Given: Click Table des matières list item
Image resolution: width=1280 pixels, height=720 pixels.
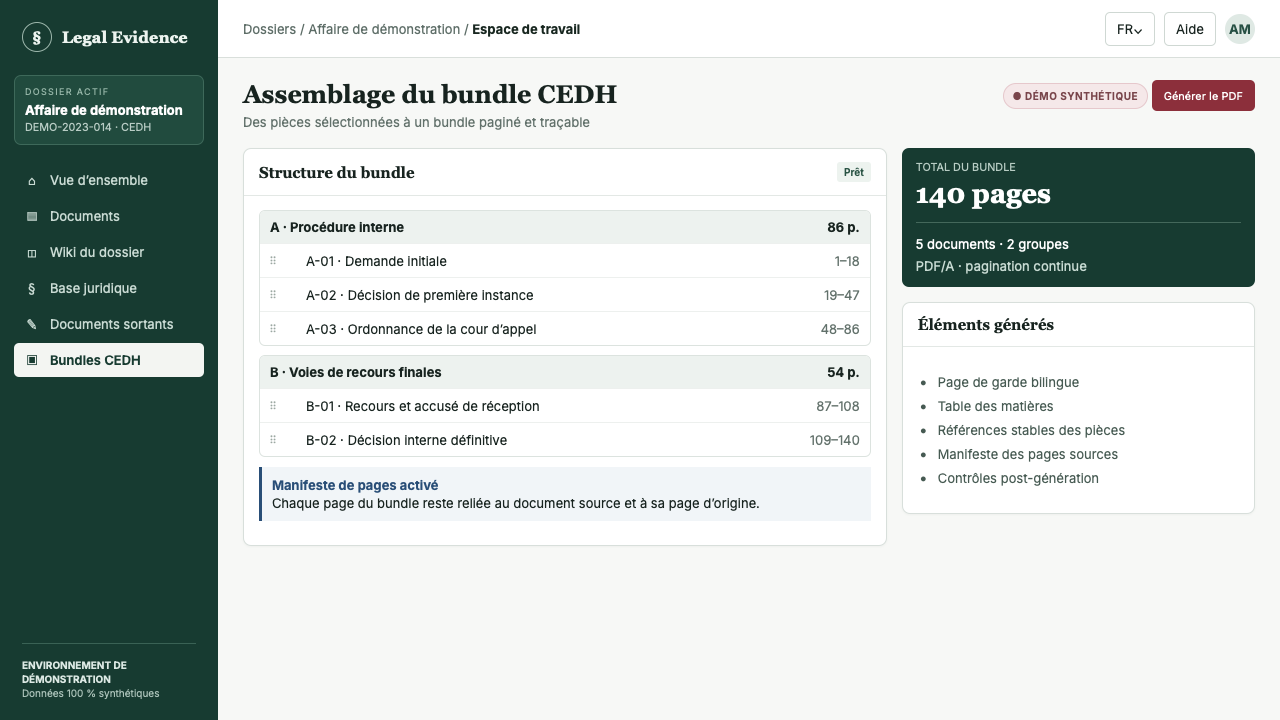Looking at the screenshot, I should [x=995, y=406].
